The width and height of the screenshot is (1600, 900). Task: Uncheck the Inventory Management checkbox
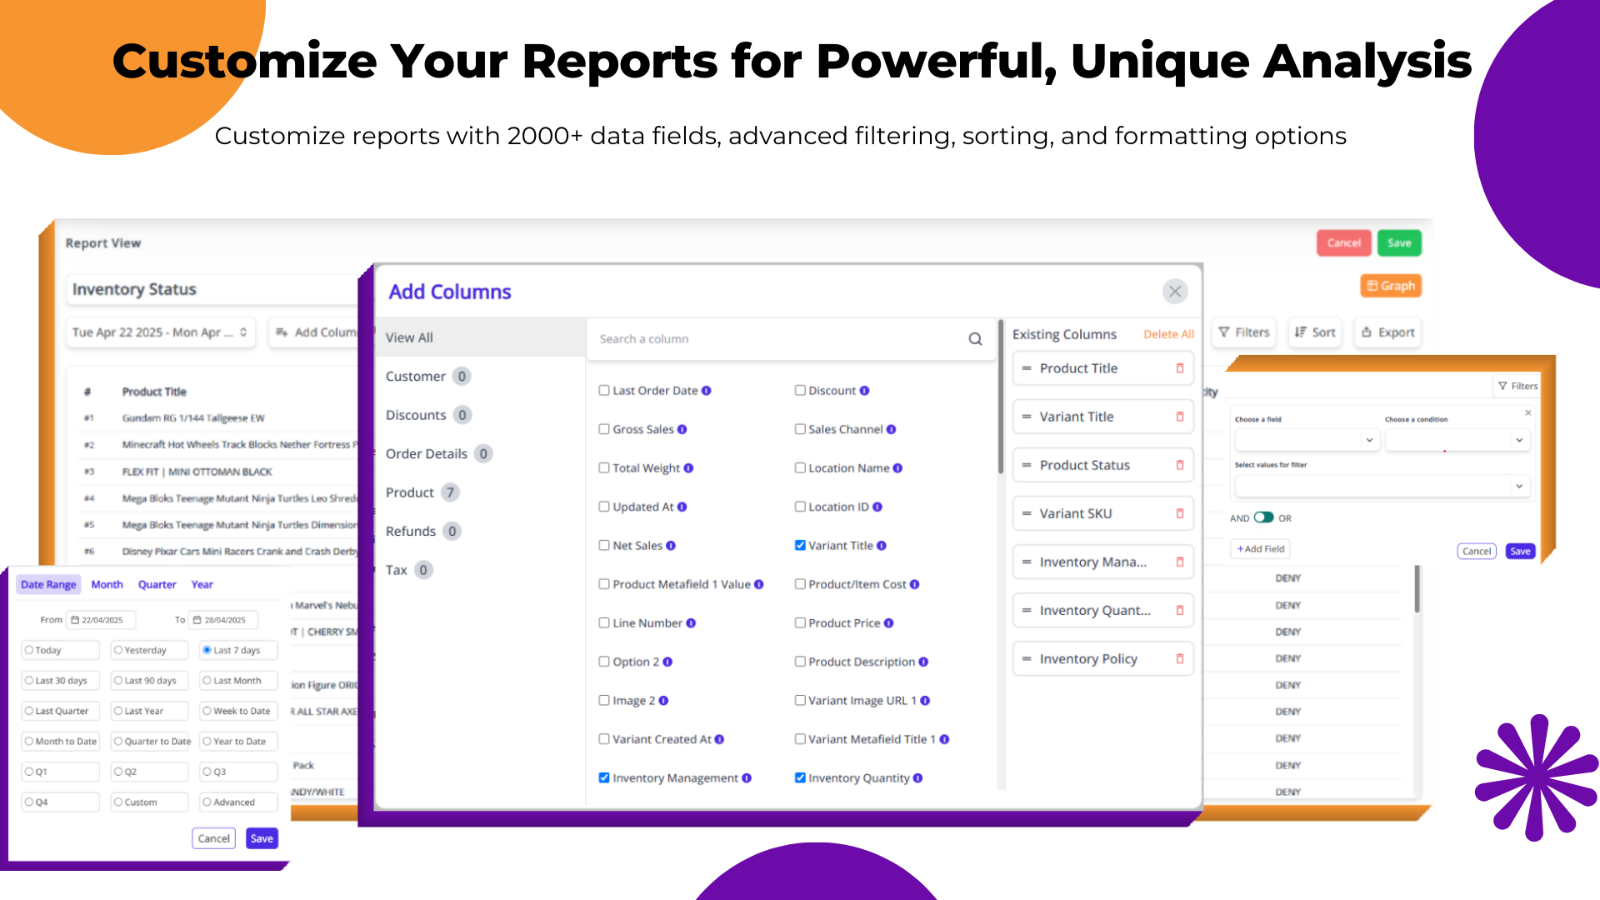pos(604,778)
